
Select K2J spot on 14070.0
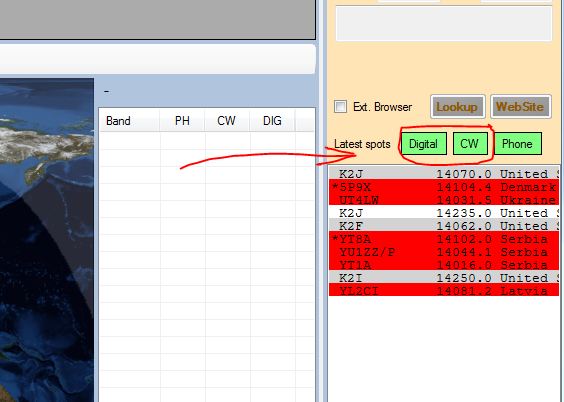[x=444, y=174]
